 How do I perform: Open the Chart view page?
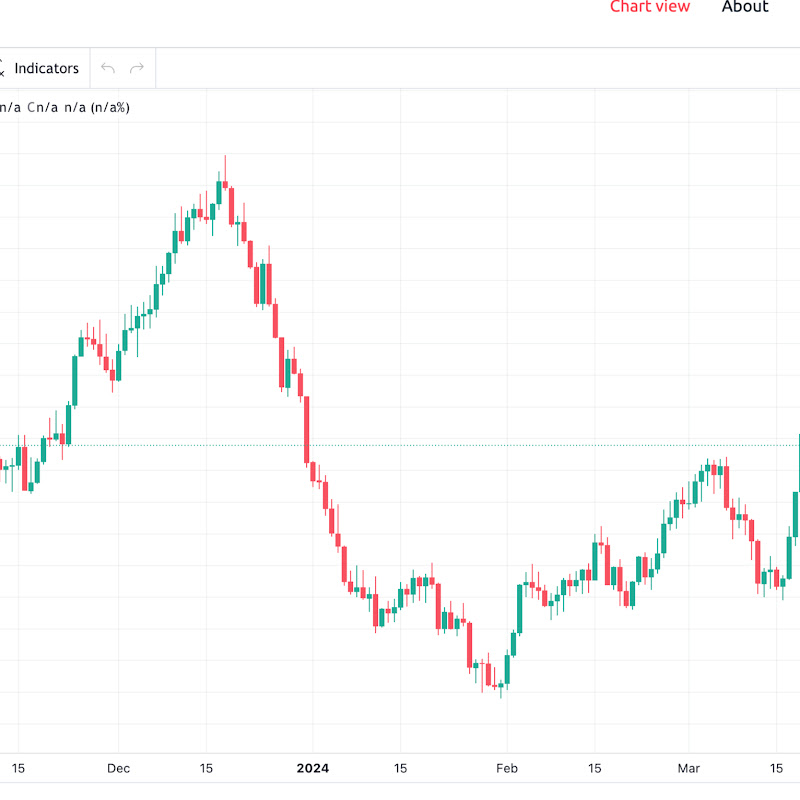pyautogui.click(x=650, y=7)
